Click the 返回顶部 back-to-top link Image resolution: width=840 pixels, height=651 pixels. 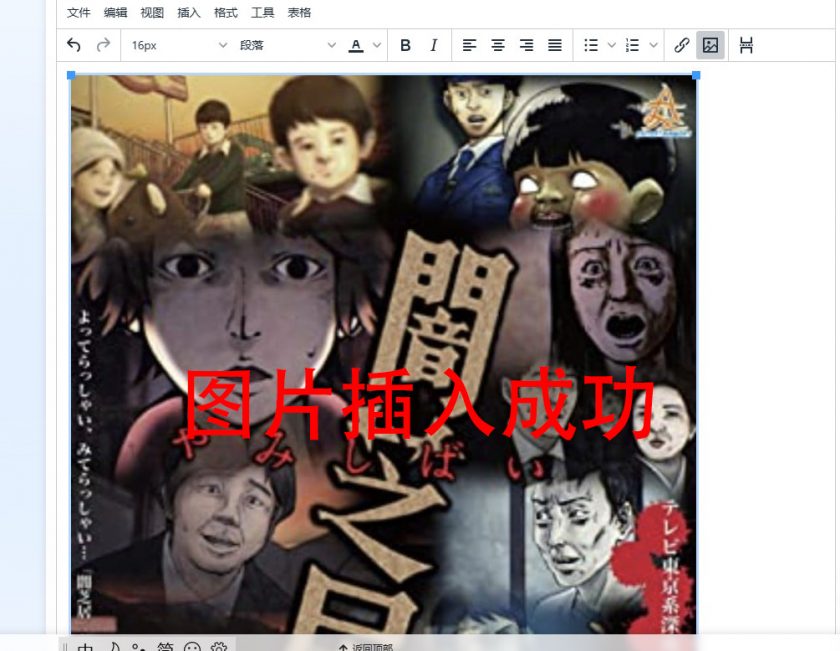click(x=366, y=647)
